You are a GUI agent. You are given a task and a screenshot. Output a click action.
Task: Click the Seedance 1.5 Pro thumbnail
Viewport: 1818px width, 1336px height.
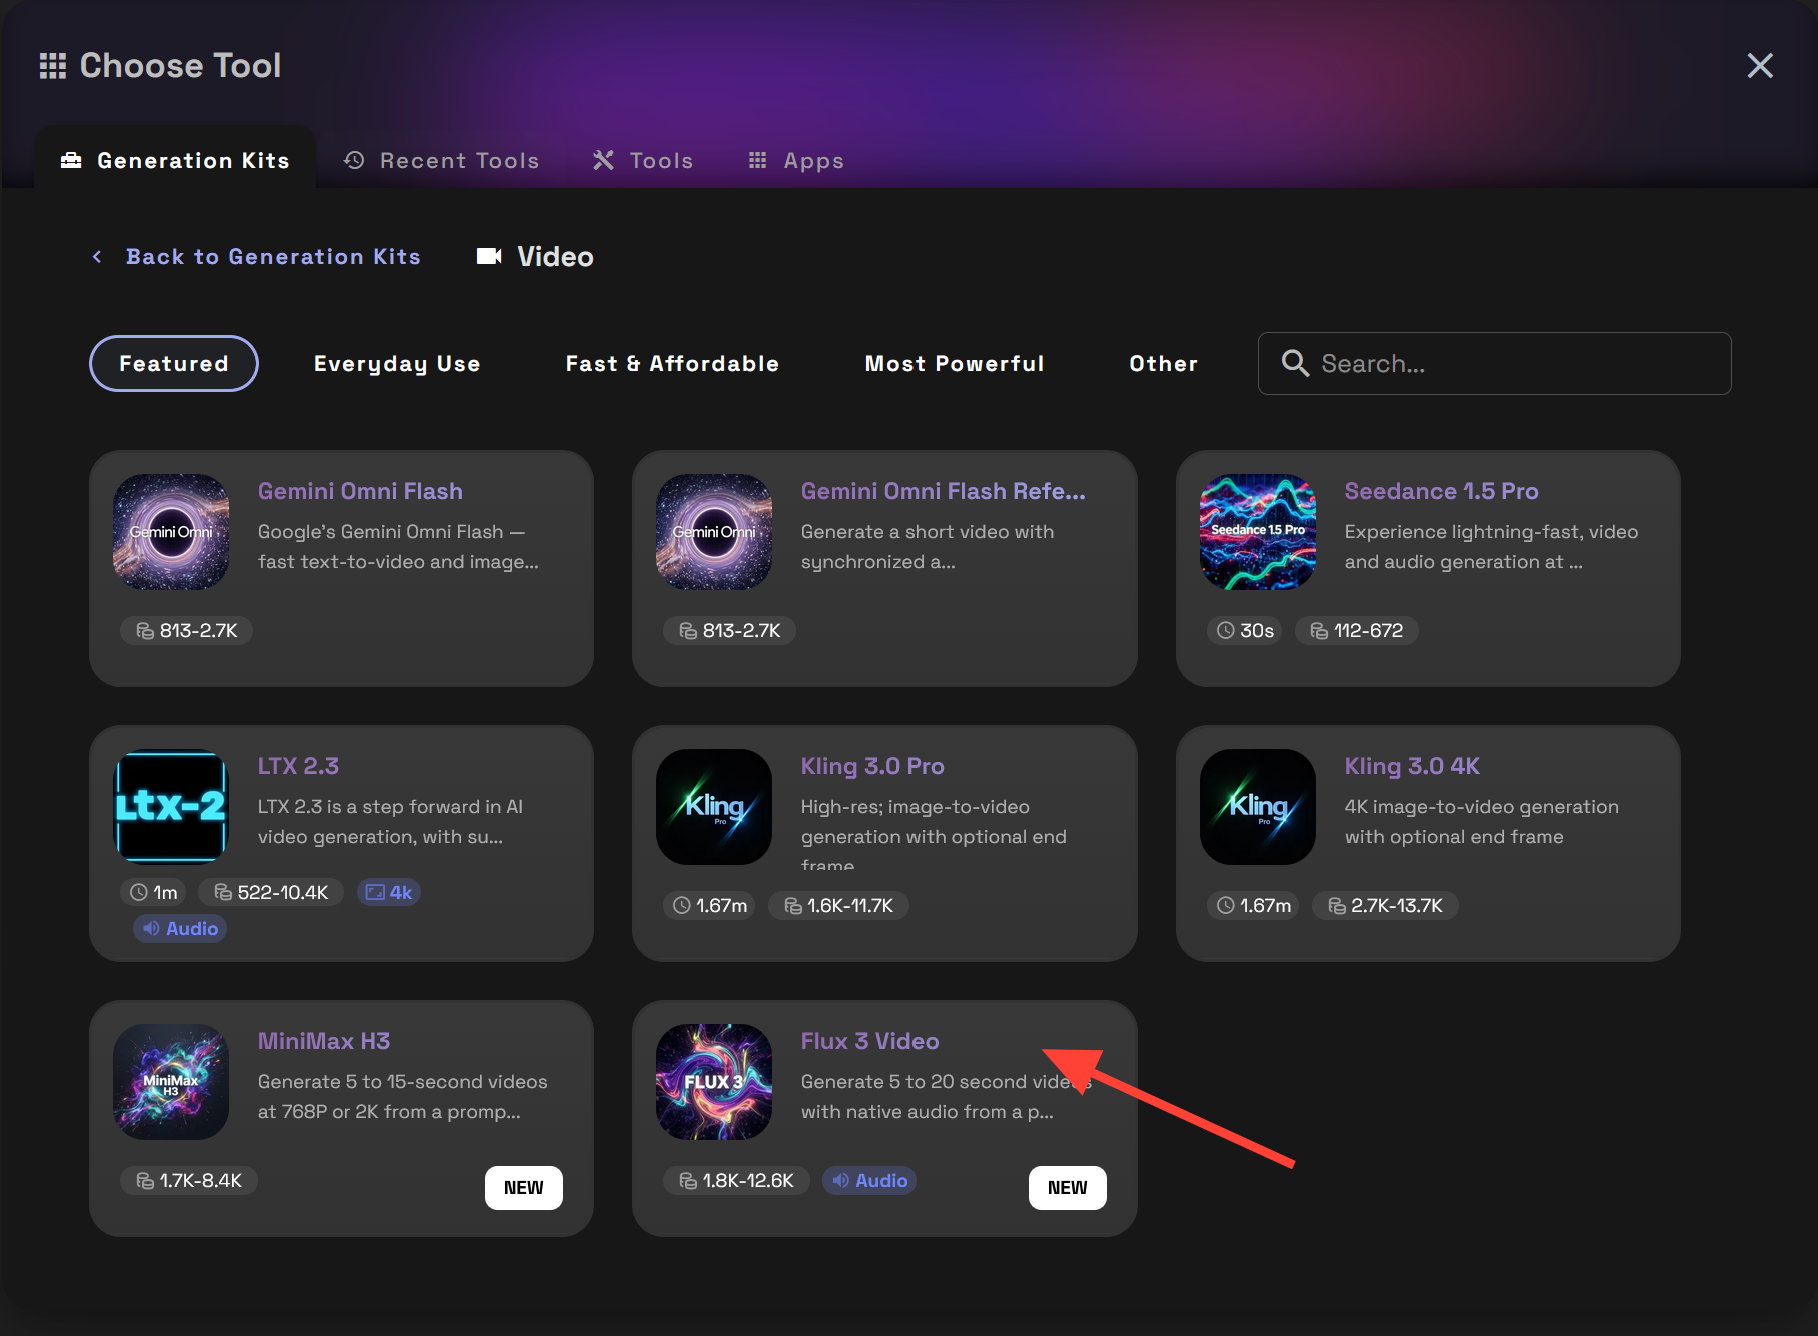[1258, 532]
